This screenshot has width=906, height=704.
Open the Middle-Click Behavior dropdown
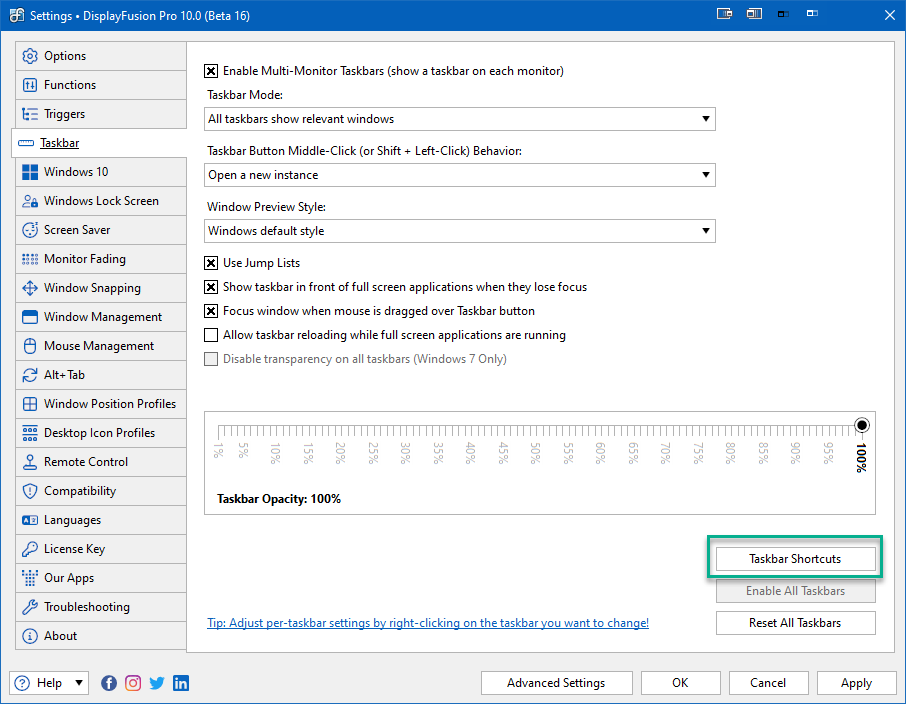pyautogui.click(x=459, y=175)
